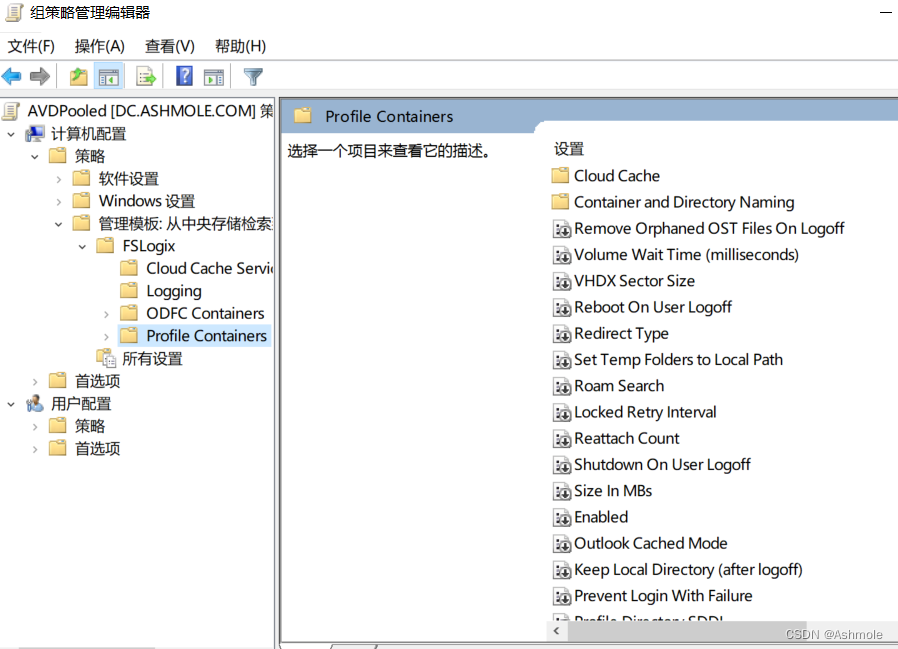Open the 操作(A) menu

[99, 46]
